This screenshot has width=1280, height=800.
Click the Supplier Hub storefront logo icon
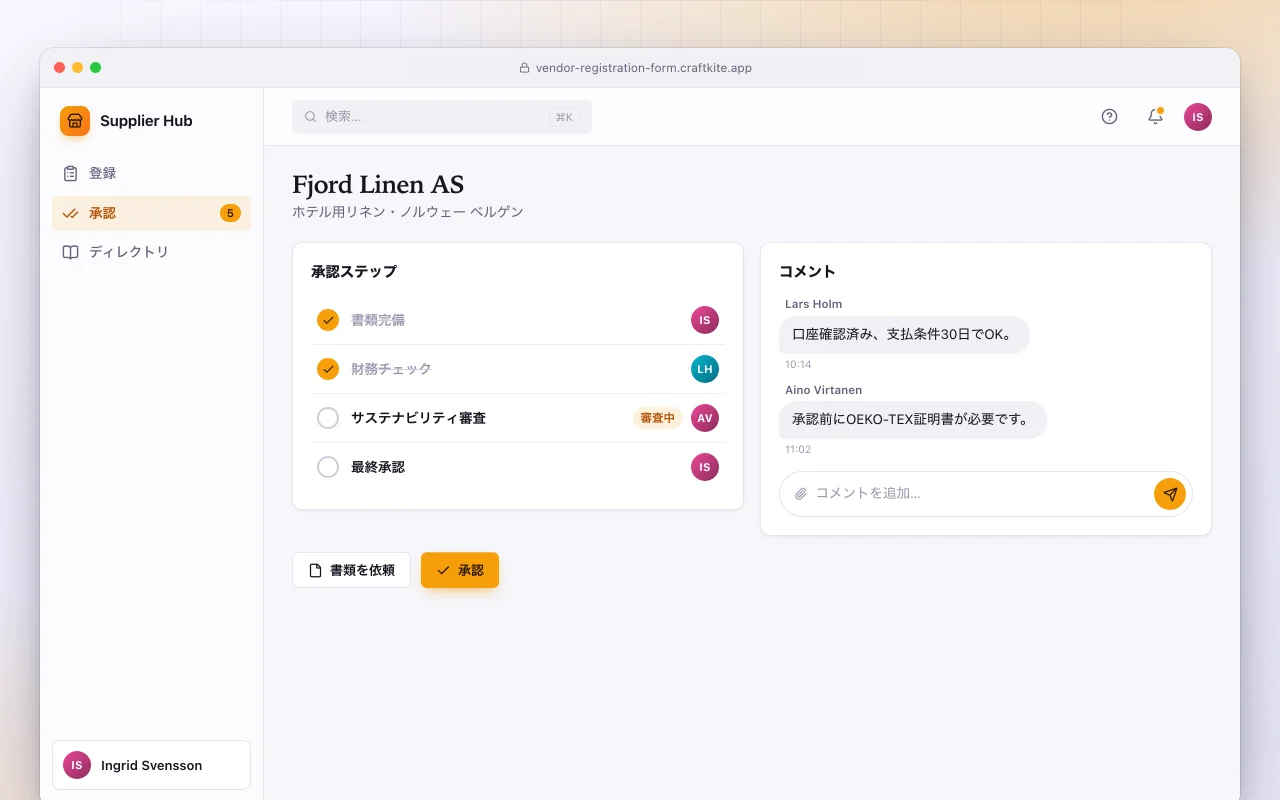pyautogui.click(x=75, y=121)
